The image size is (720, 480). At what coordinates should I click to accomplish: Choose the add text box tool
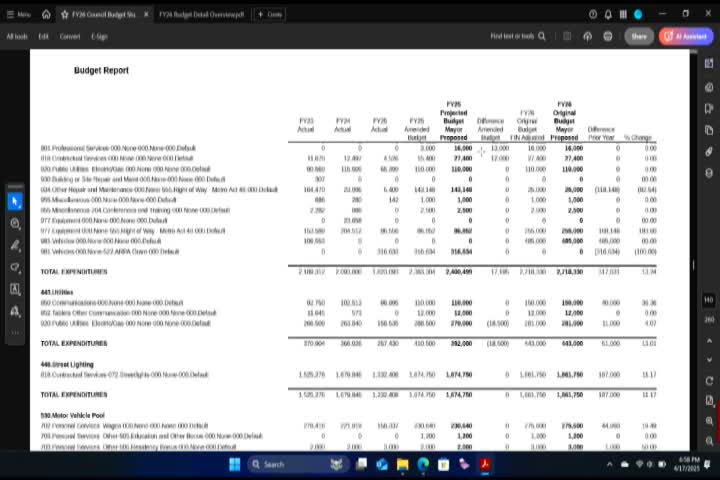15,289
